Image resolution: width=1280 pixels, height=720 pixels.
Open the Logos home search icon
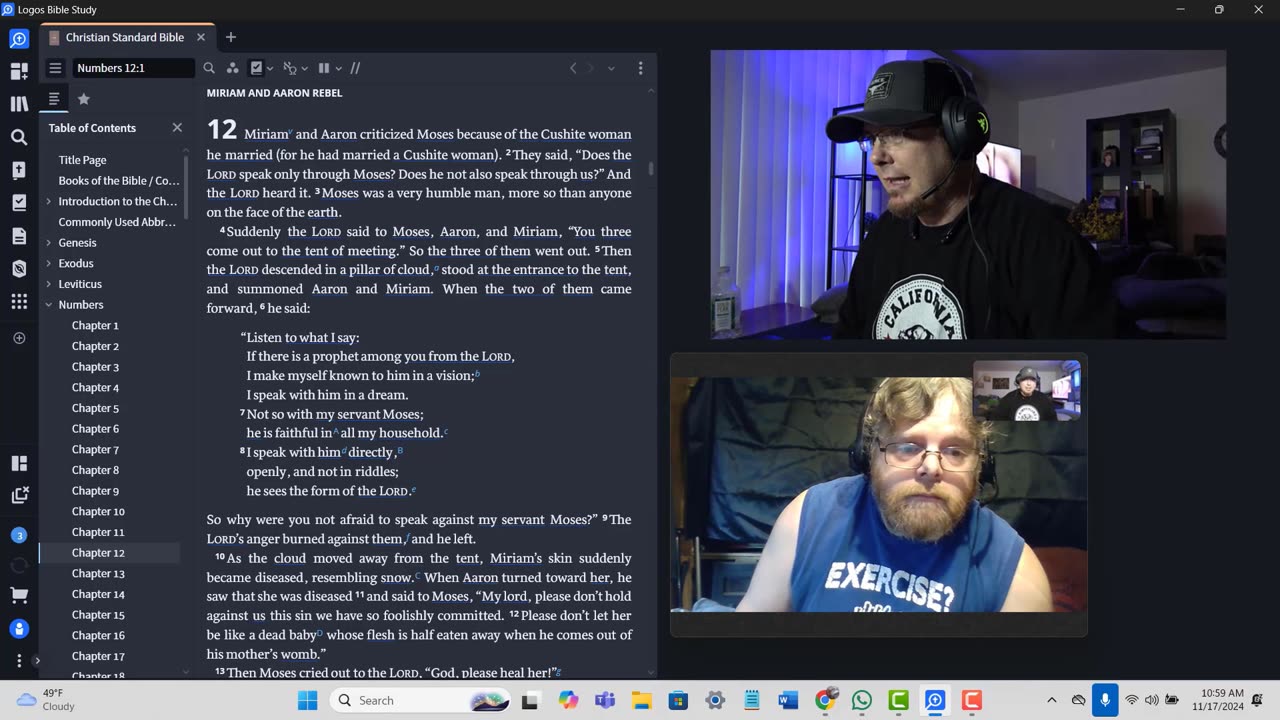click(19, 39)
